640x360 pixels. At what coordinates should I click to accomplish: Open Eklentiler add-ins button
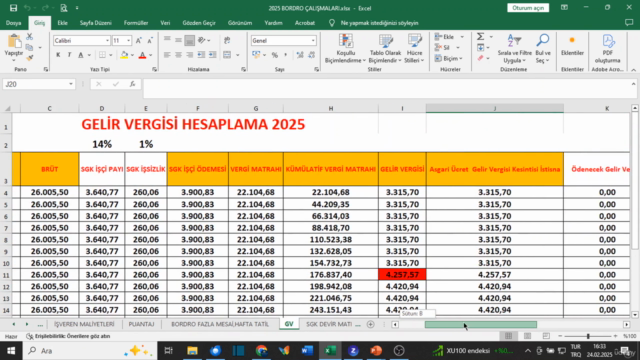tap(572, 46)
